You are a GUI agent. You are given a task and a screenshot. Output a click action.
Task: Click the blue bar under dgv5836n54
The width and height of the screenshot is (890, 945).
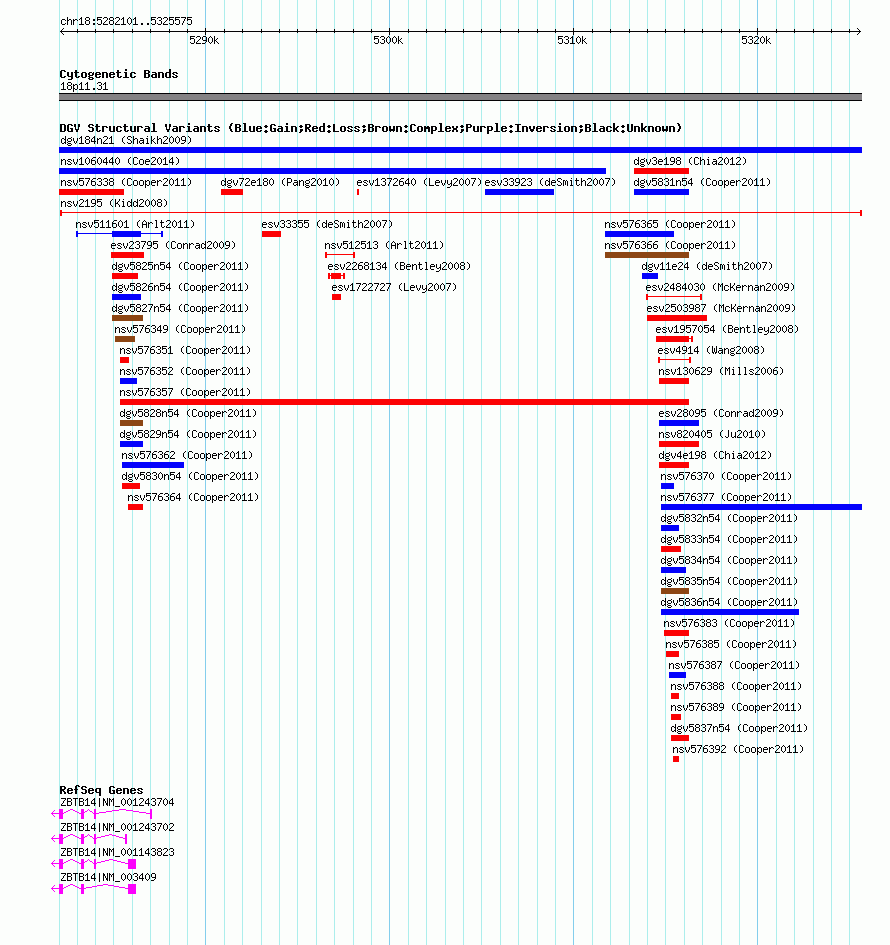(x=730, y=612)
